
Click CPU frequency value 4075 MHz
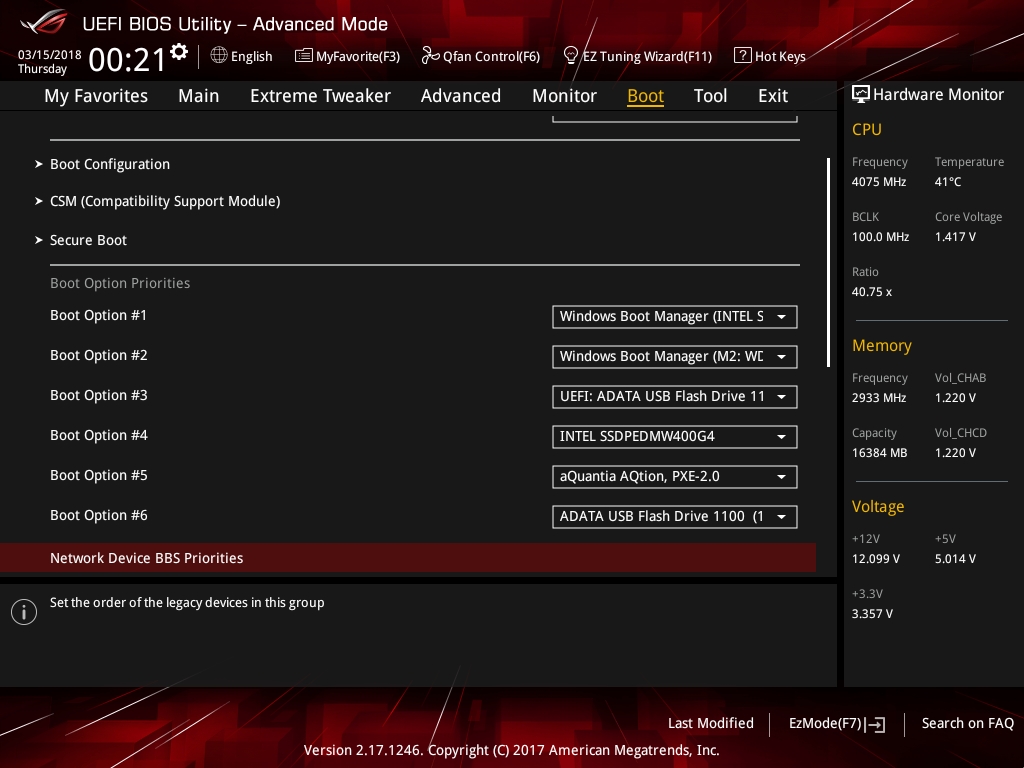tap(879, 182)
